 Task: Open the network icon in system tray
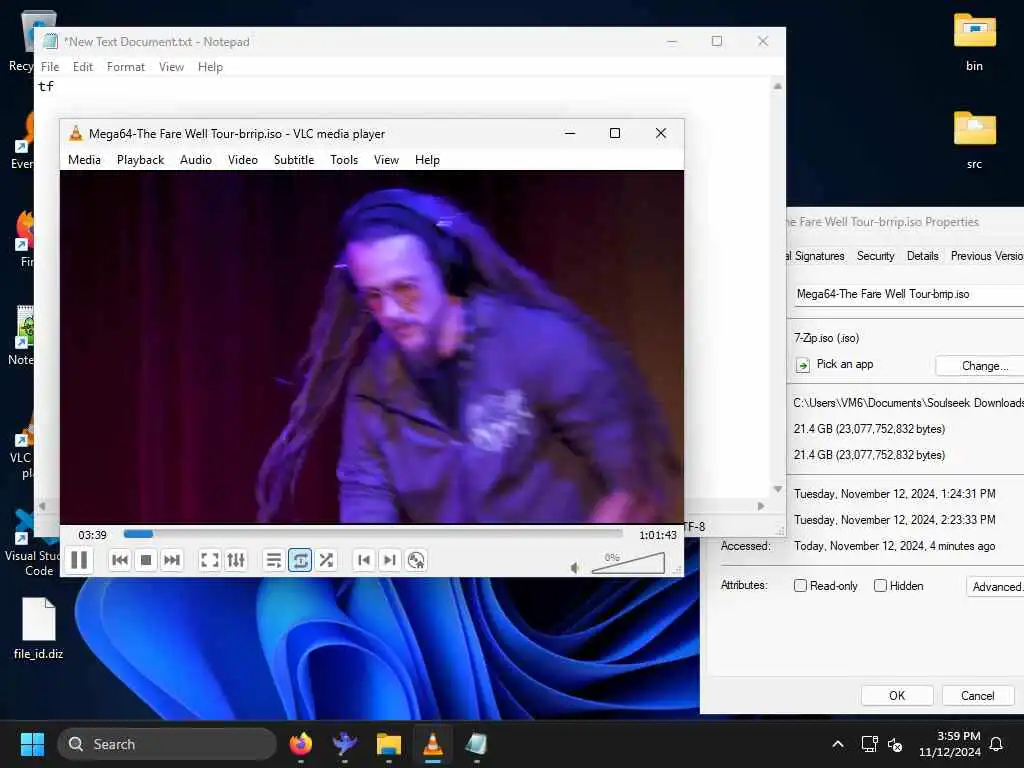coord(869,744)
